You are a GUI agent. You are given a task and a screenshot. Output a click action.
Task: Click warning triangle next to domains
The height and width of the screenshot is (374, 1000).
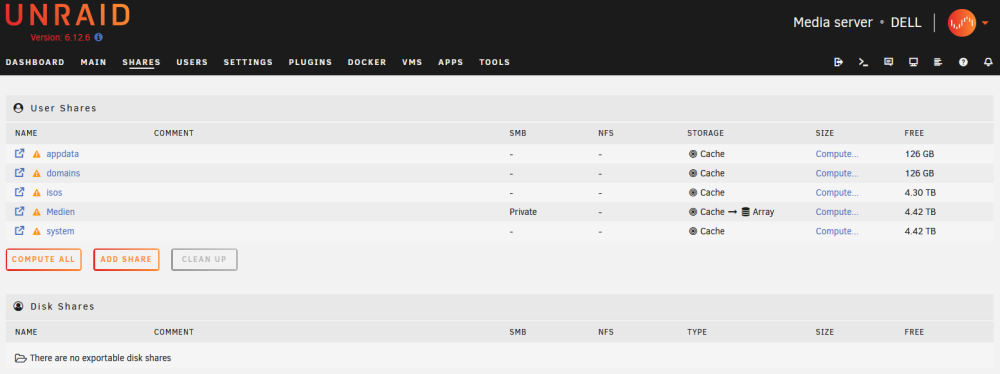(36, 174)
